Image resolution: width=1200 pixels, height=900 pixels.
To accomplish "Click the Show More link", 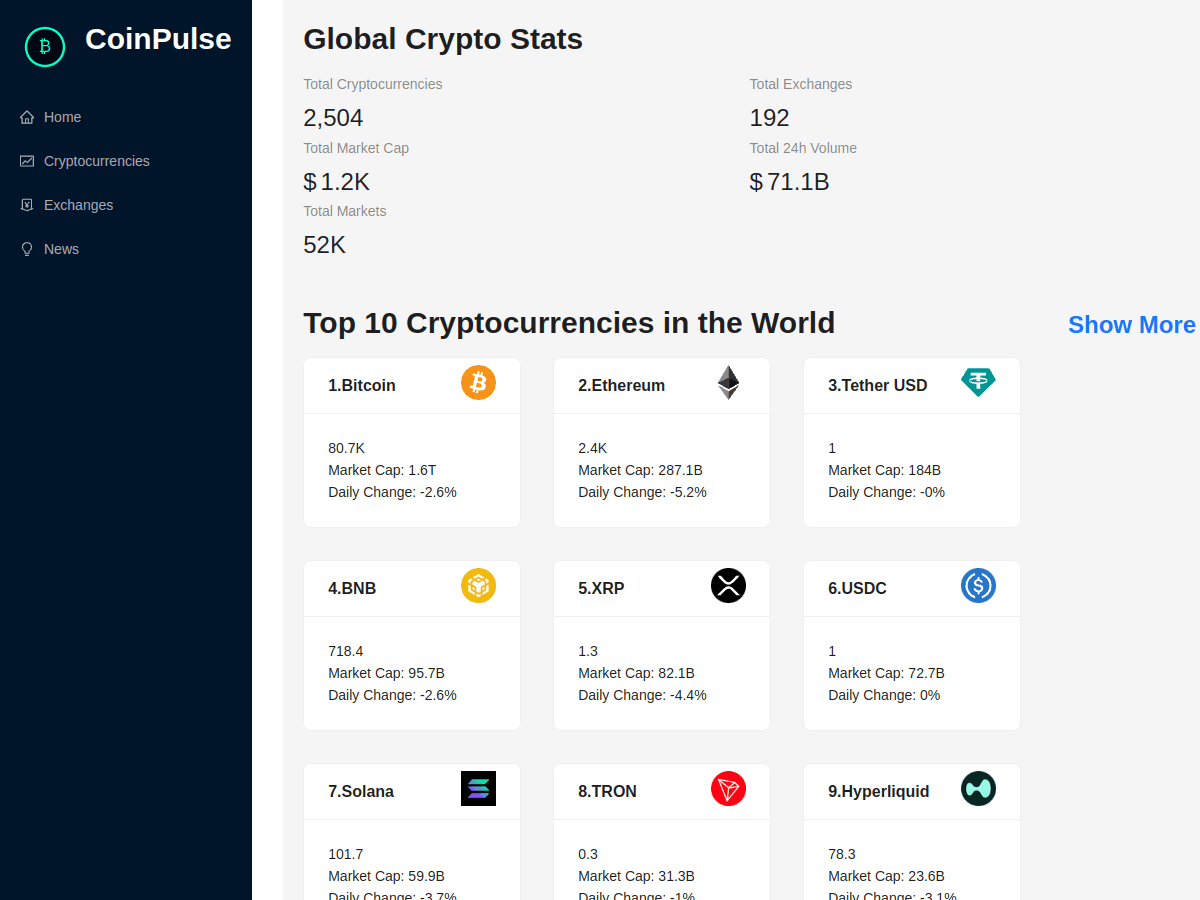I will (1132, 325).
